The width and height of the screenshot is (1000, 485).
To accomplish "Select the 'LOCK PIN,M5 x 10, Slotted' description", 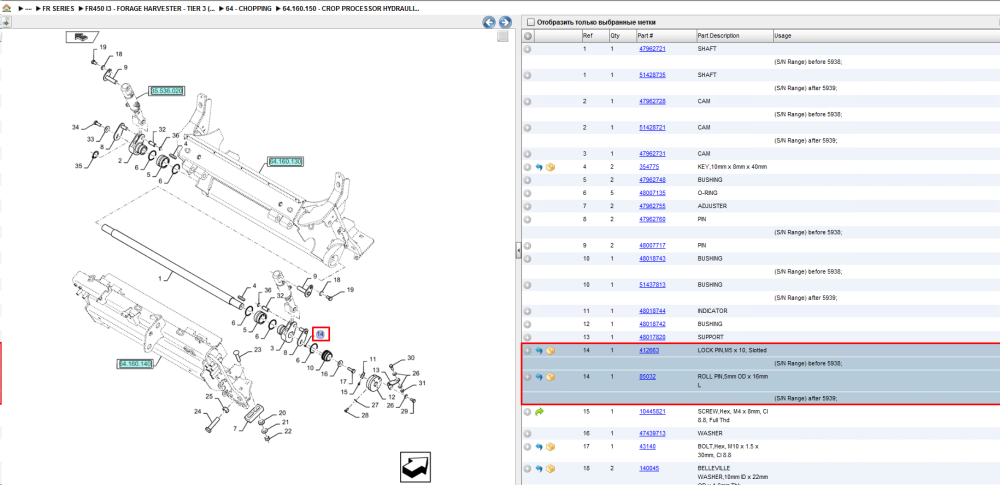I will point(732,350).
